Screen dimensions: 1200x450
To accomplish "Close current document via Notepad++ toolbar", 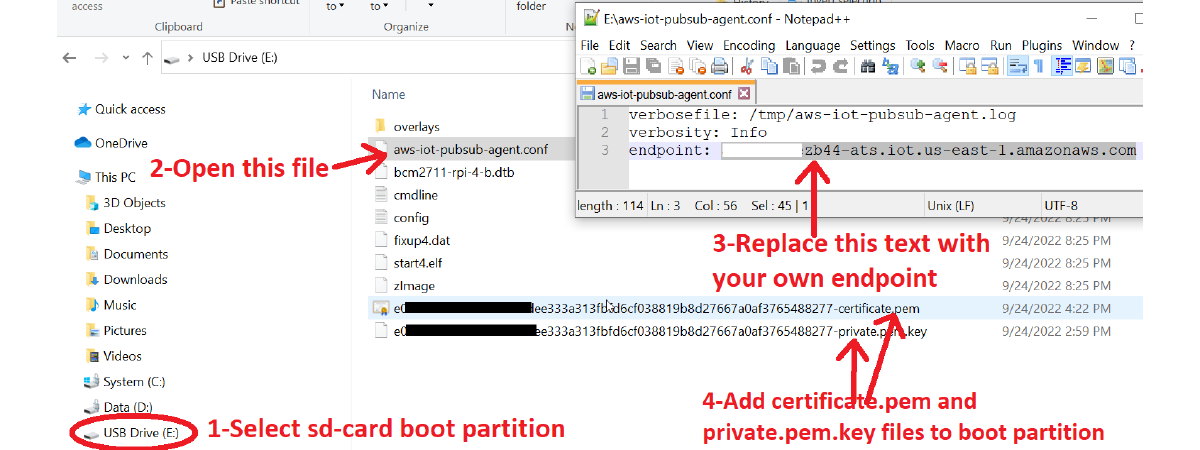I will [x=676, y=66].
